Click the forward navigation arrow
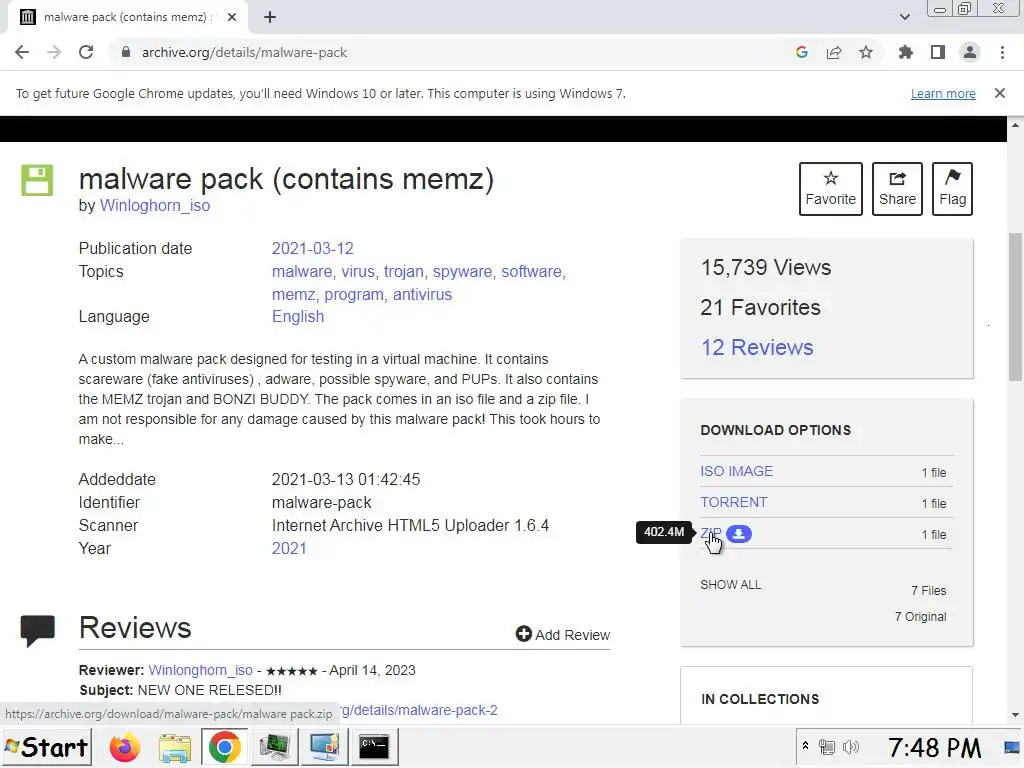1024x768 pixels. pyautogui.click(x=54, y=52)
